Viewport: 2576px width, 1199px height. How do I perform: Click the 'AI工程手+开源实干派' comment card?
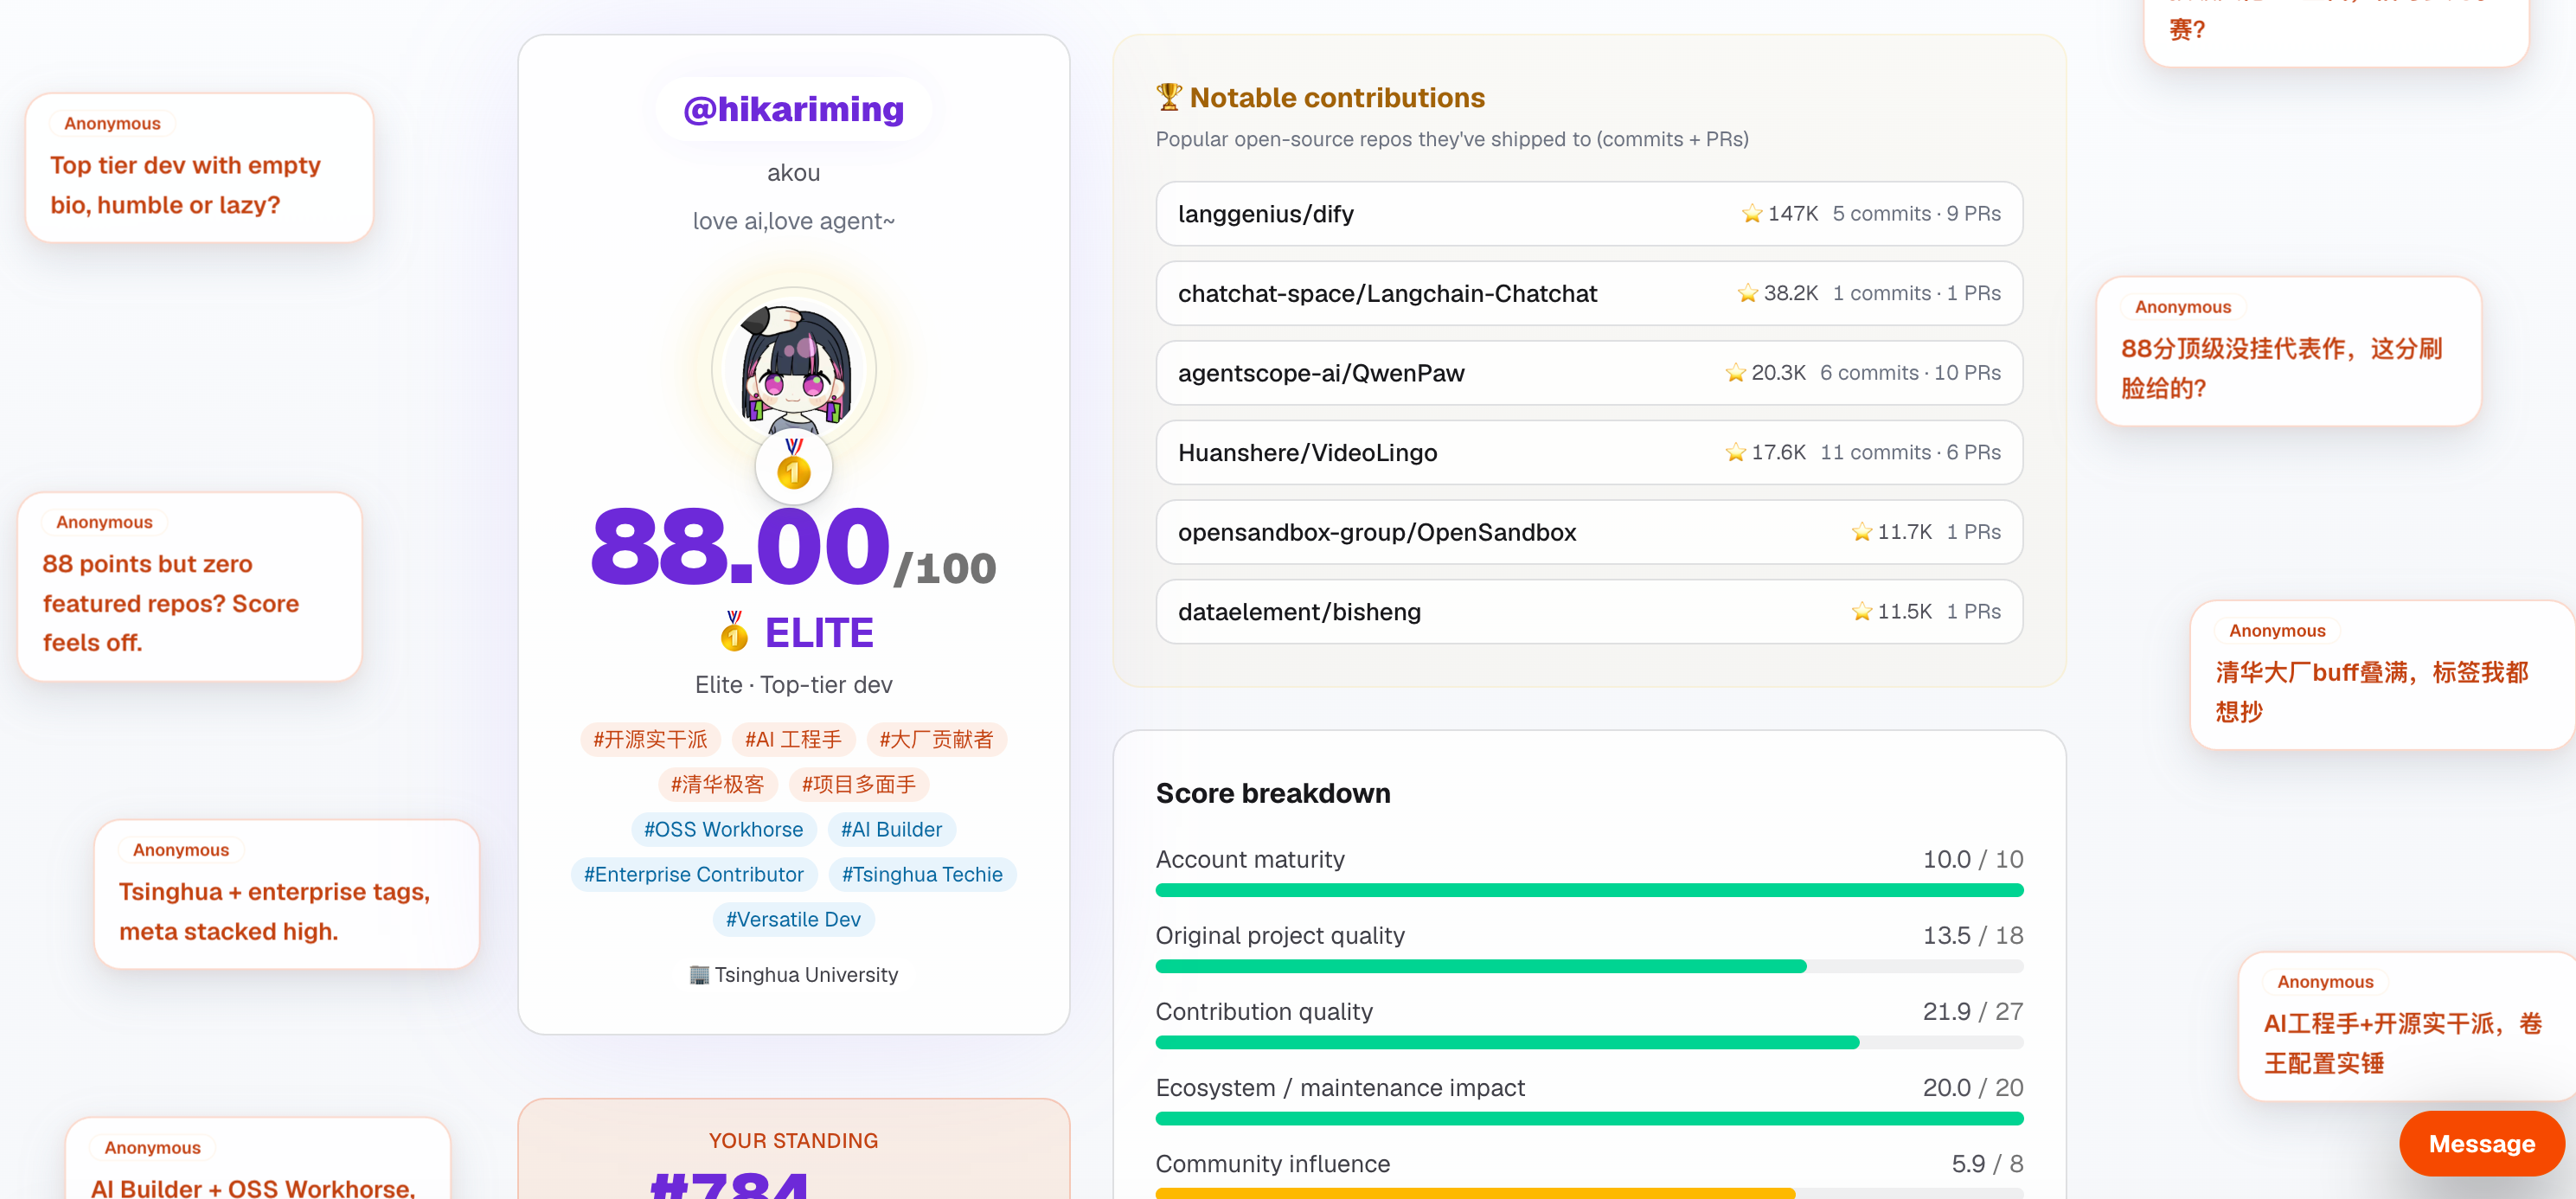[x=2406, y=1026]
